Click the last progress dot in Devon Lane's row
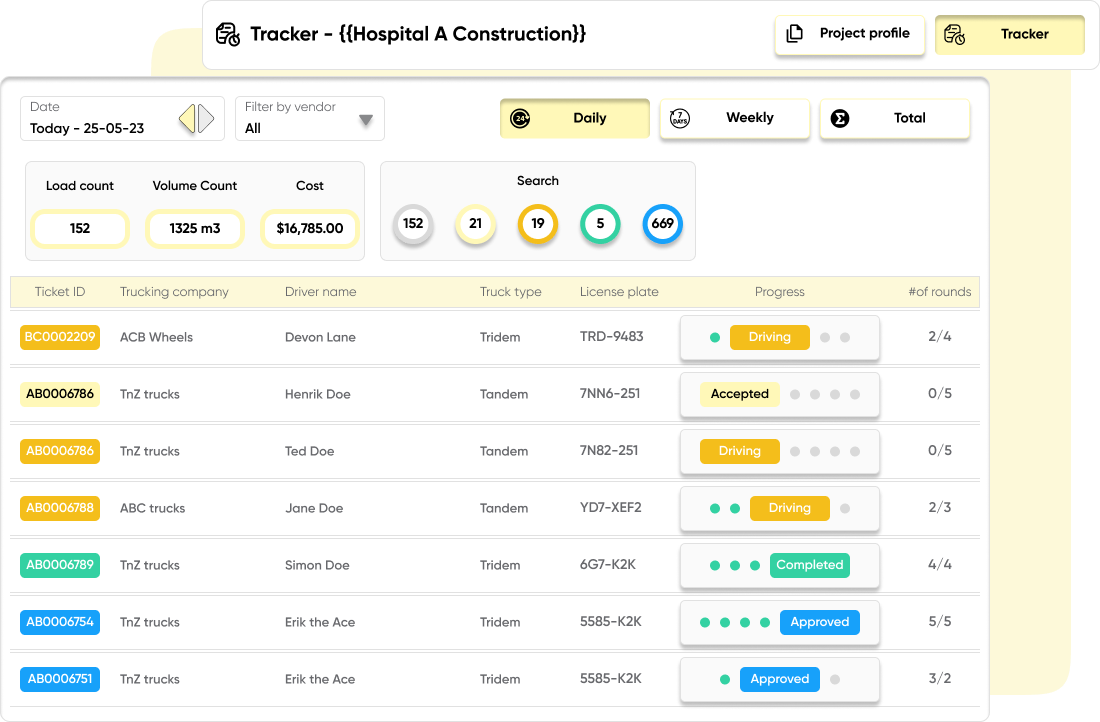The height and width of the screenshot is (722, 1100). tap(843, 337)
